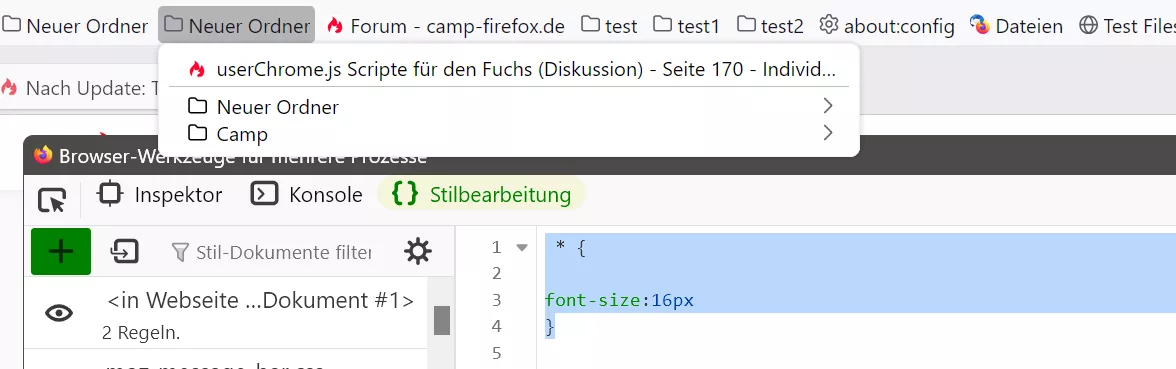The width and height of the screenshot is (1176, 369).
Task: Switch to the Konsole tab
Action: click(307, 195)
